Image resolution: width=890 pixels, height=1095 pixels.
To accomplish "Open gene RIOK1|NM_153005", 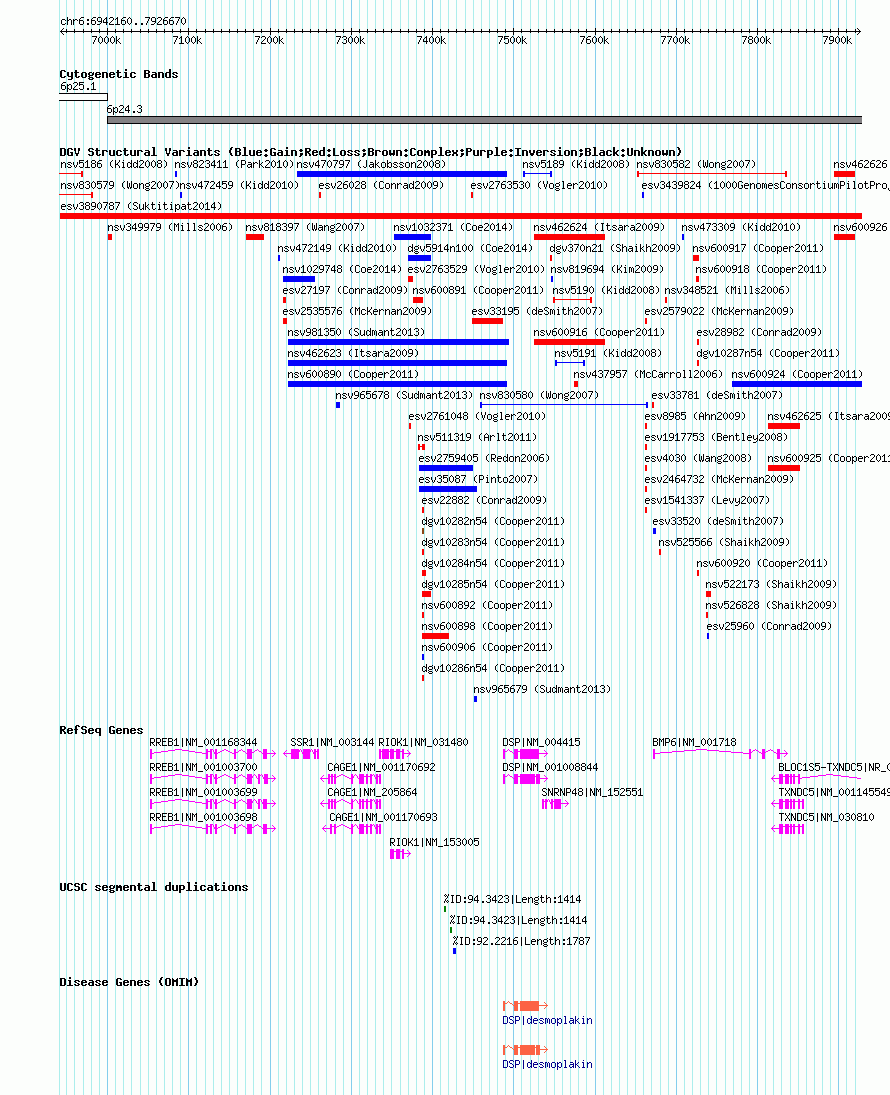I will pos(435,843).
